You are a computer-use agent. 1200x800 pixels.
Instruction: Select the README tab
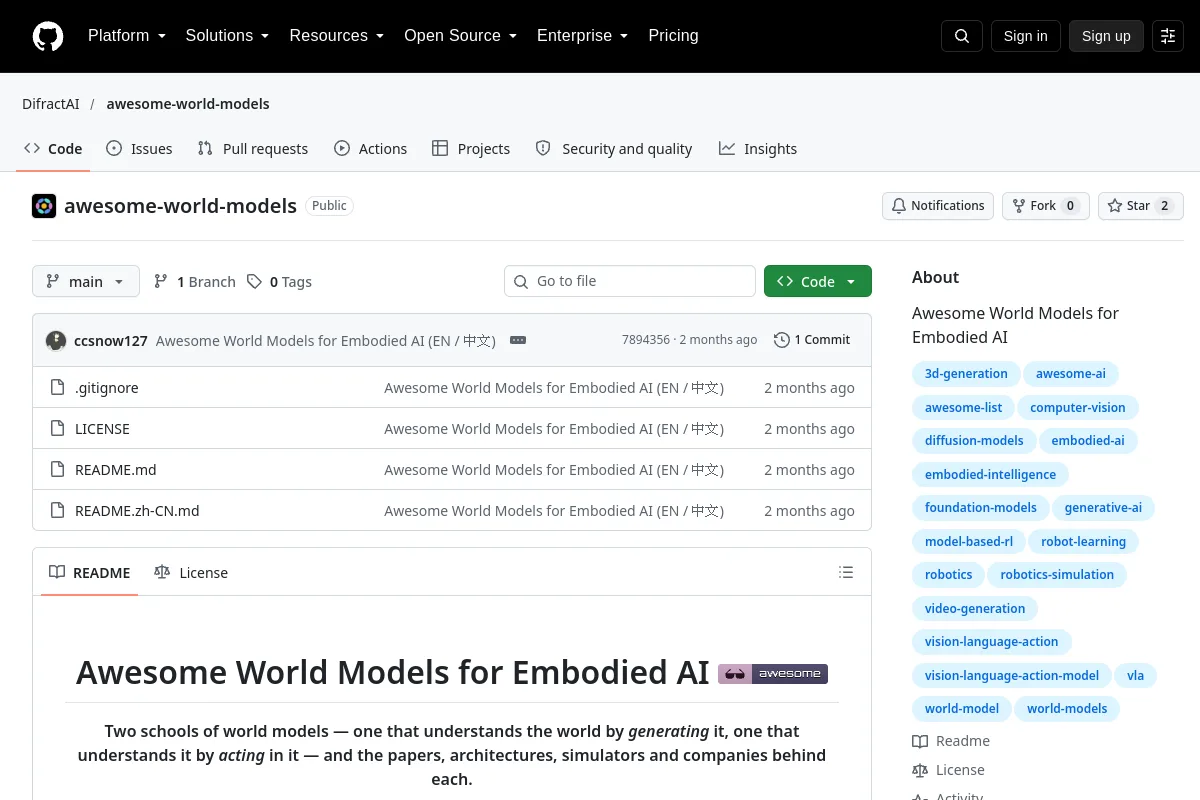point(90,573)
